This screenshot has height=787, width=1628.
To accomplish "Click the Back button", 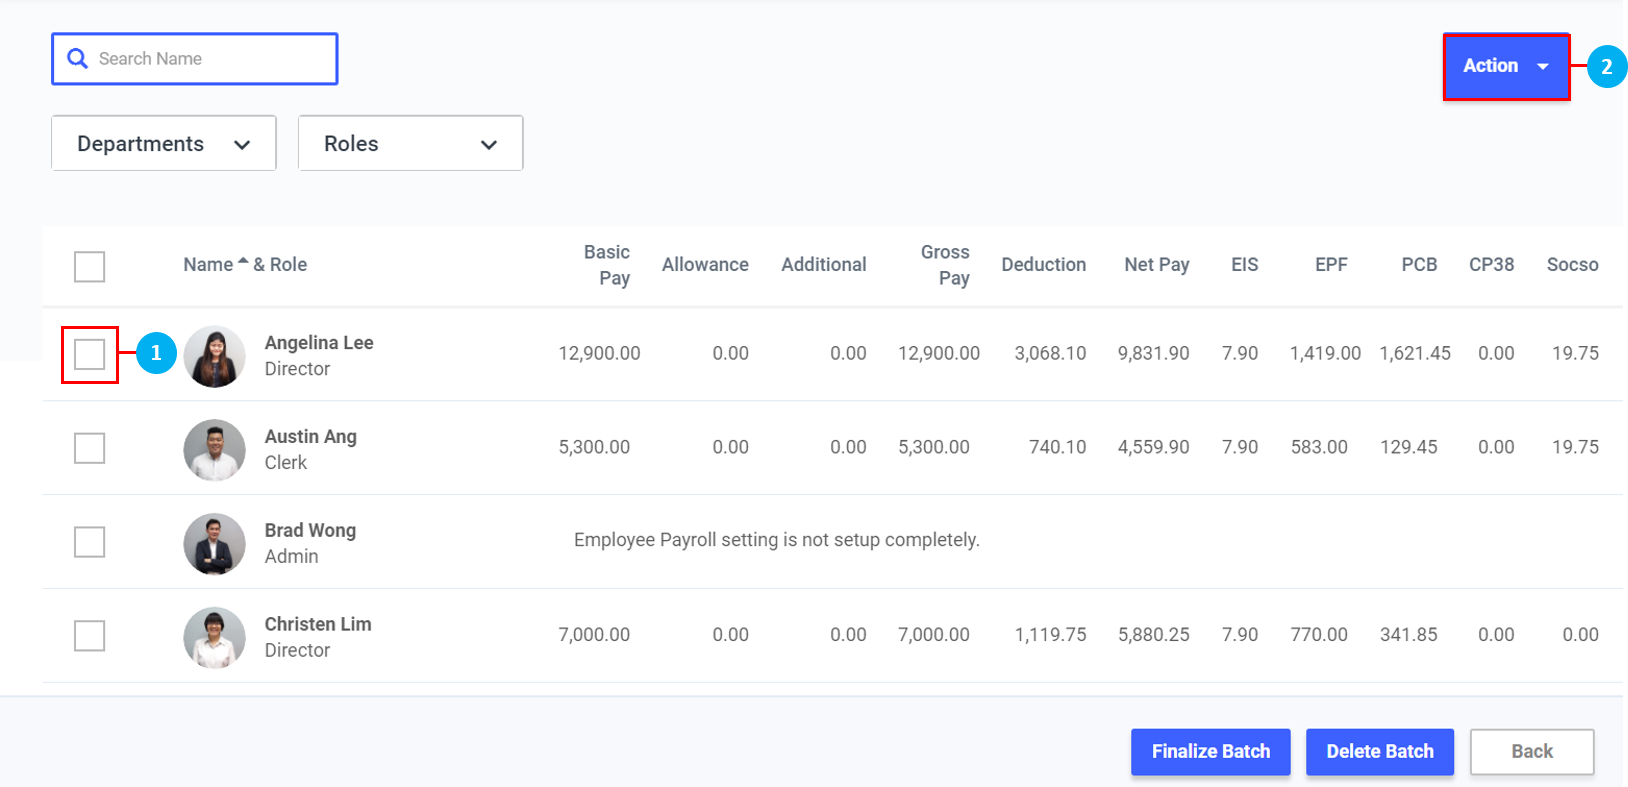I will 1531,752.
